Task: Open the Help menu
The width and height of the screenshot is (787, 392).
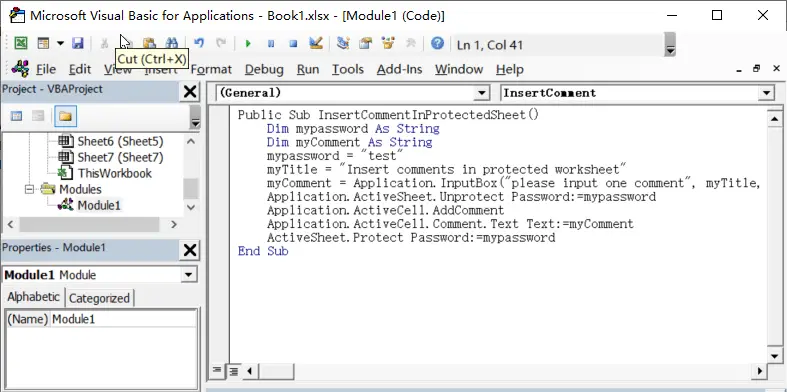Action: pos(509,69)
